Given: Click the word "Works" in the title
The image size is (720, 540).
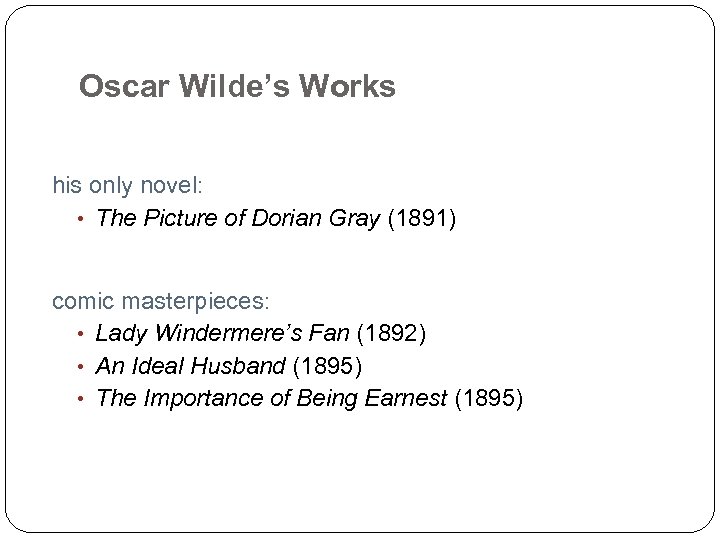Looking at the screenshot, I should (x=353, y=87).
